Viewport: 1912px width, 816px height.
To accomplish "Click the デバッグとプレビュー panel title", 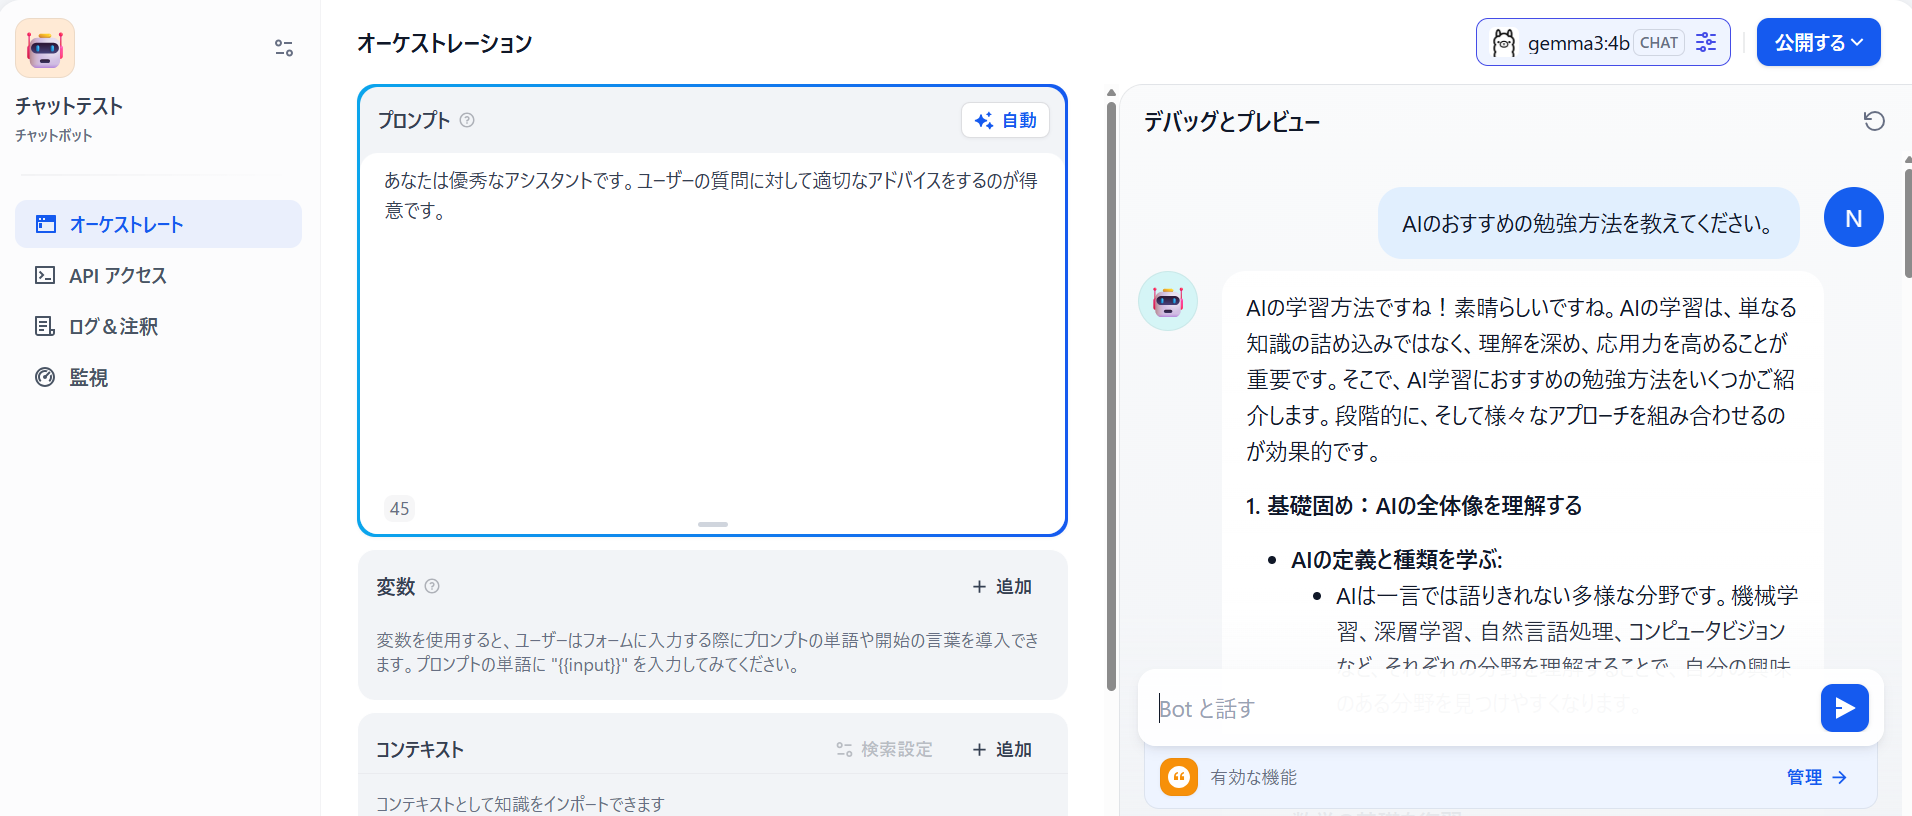I will coord(1232,122).
